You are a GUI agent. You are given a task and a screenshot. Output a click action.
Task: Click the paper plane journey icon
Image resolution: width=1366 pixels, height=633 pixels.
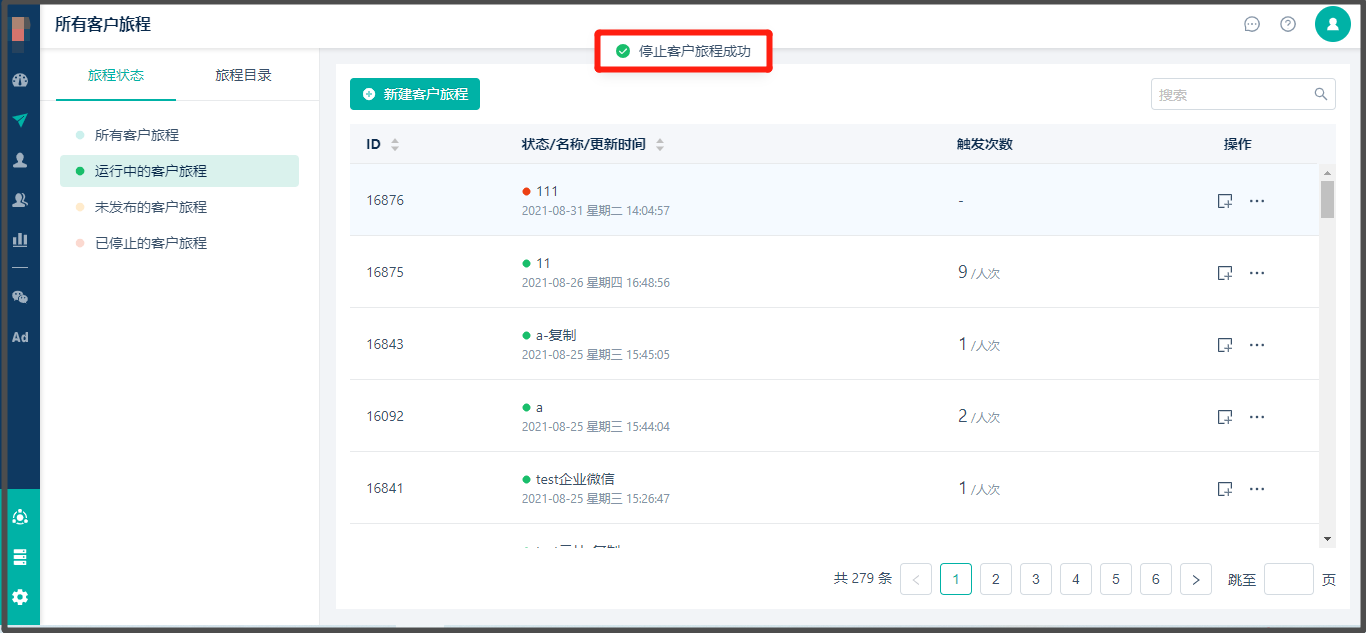pyautogui.click(x=20, y=120)
